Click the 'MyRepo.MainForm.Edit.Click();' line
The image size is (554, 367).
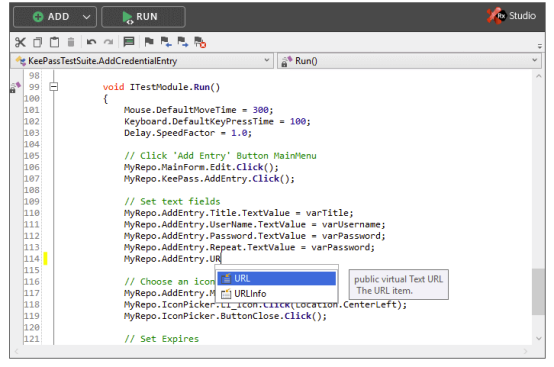(201, 167)
